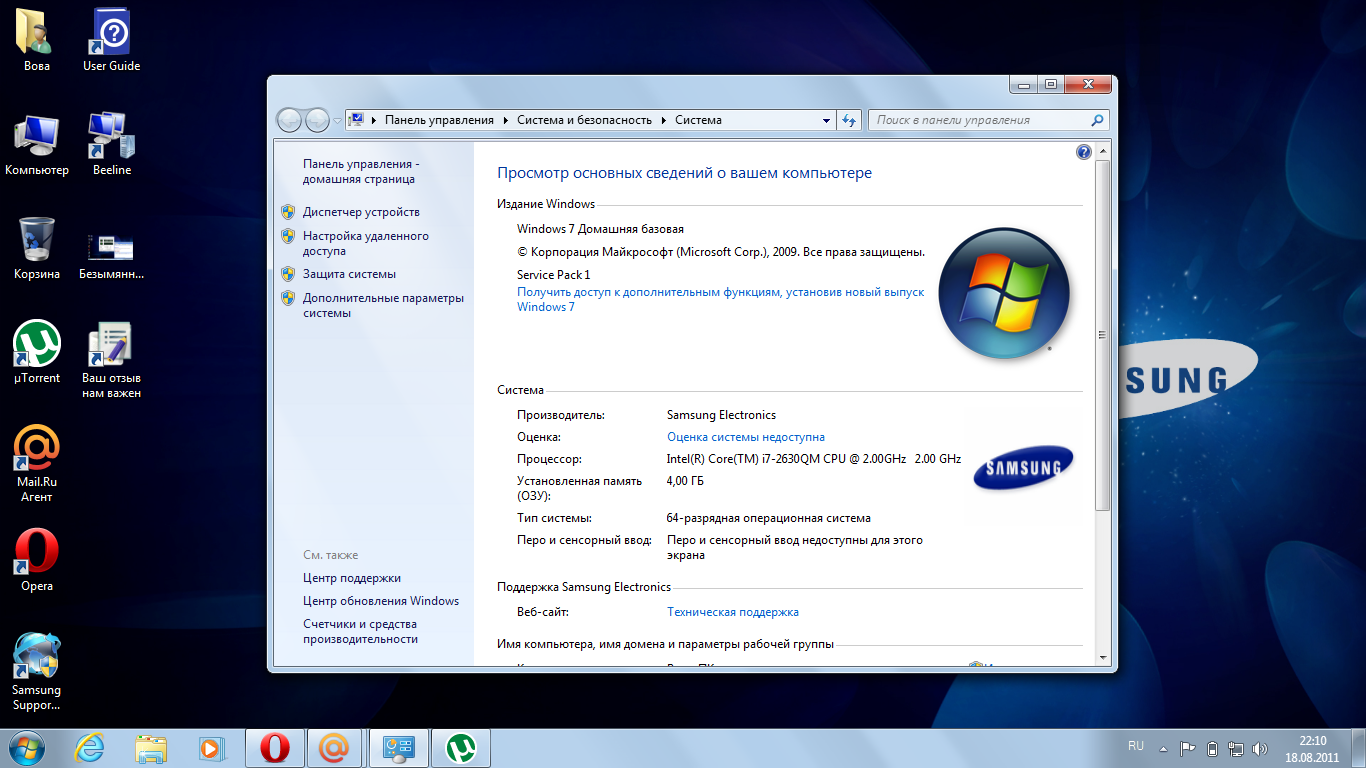Open the 'Защита системы' link
1366x768 pixels.
(x=349, y=274)
